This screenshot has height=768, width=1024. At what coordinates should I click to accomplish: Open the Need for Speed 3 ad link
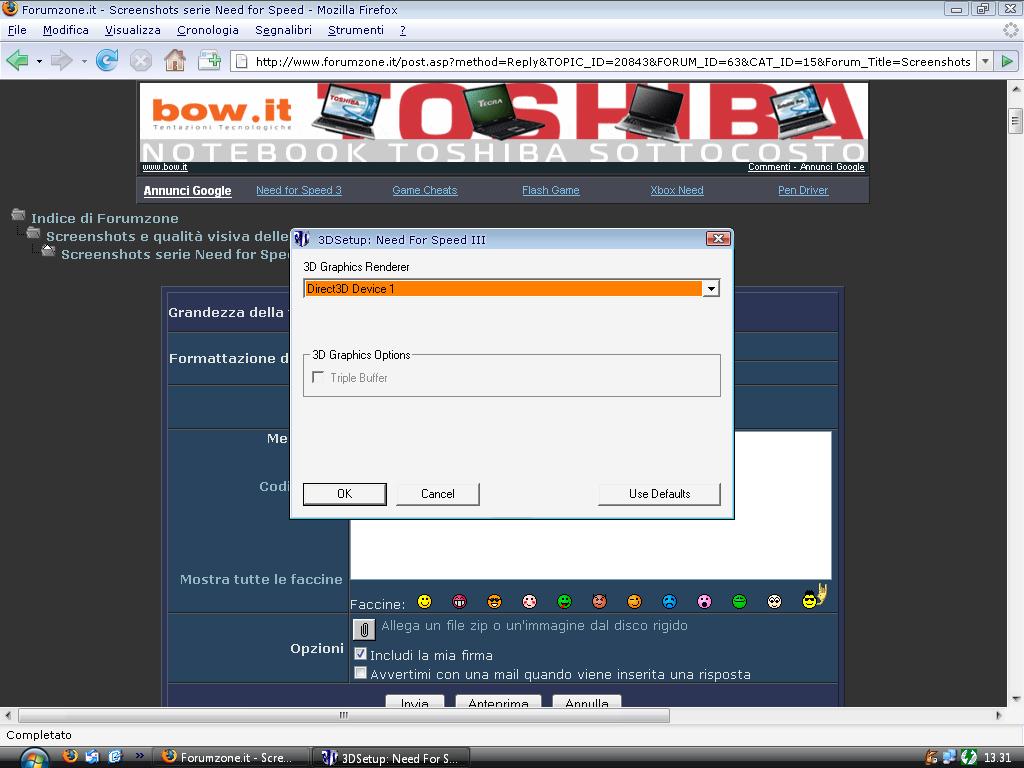[298, 190]
